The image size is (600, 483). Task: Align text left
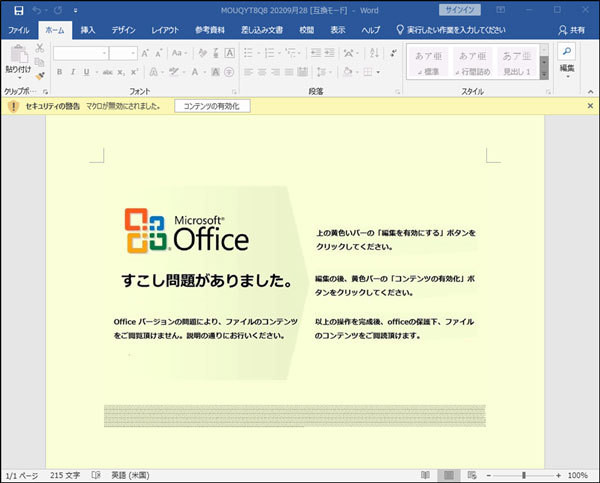[x=248, y=72]
